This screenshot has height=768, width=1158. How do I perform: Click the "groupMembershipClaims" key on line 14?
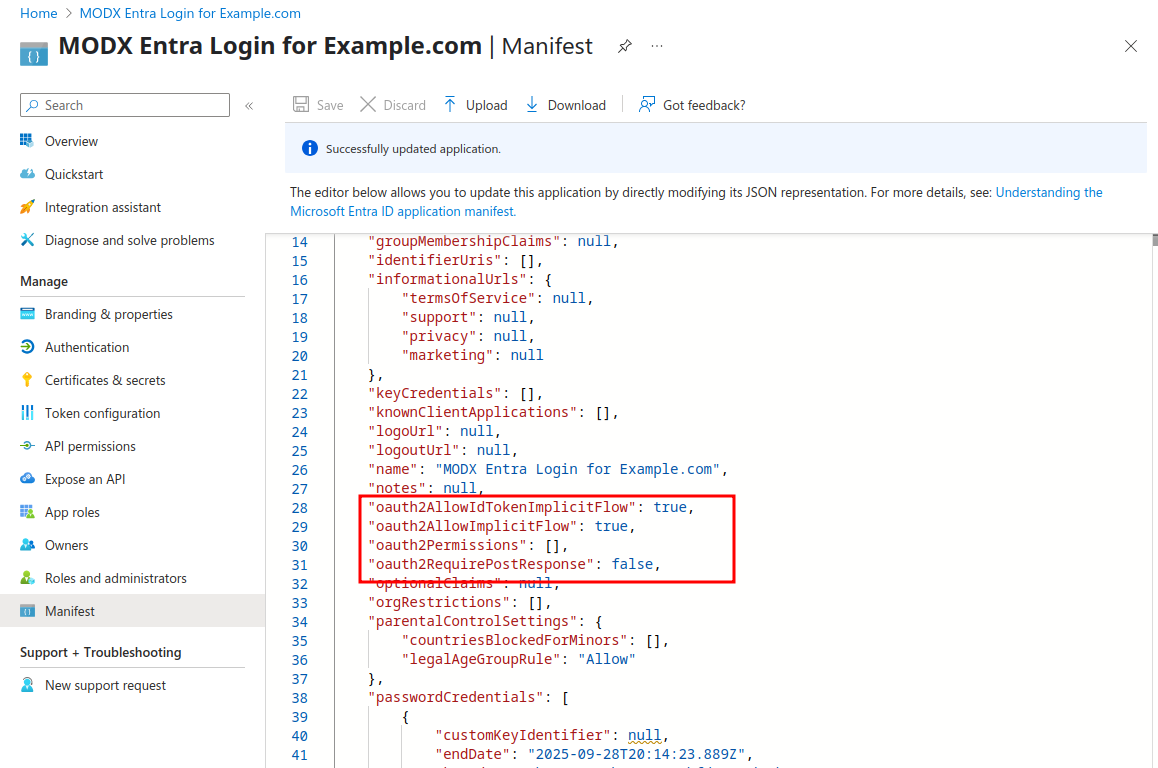[465, 241]
